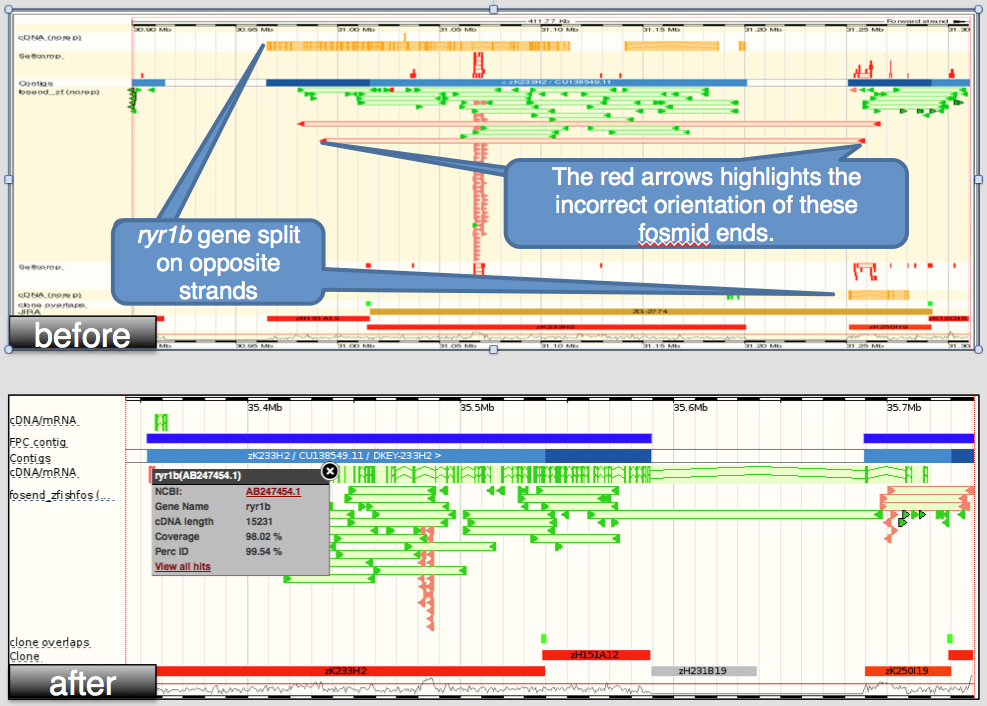Click the 'Clone' track label in the after panel
The width and height of the screenshot is (987, 706).
25,656
